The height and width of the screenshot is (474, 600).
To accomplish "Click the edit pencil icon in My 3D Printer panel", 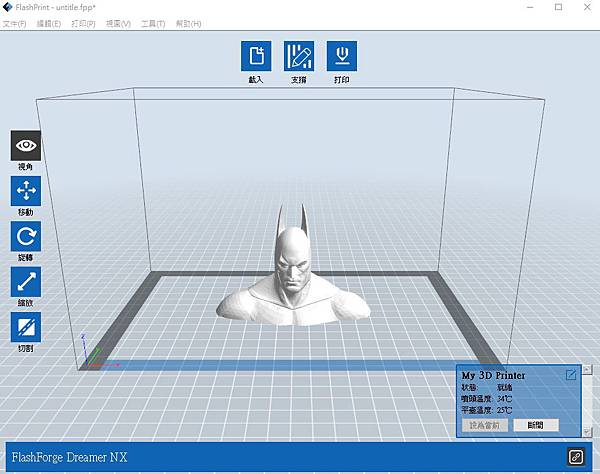I will [x=571, y=375].
